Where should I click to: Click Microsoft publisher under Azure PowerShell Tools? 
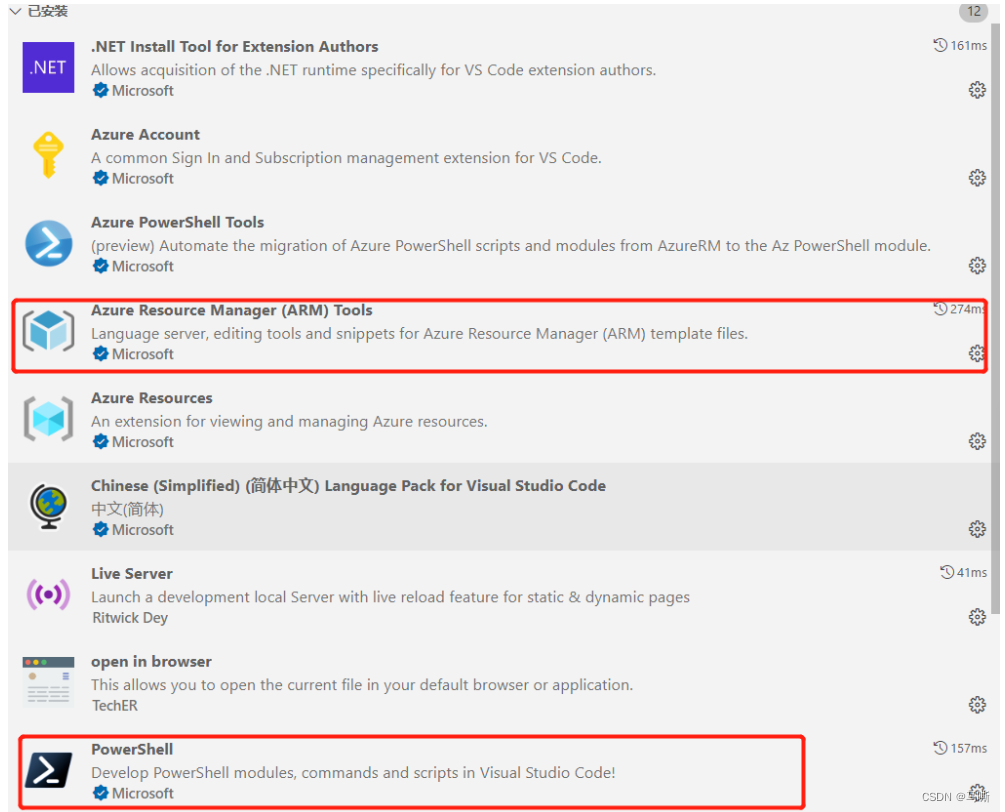tap(142, 266)
